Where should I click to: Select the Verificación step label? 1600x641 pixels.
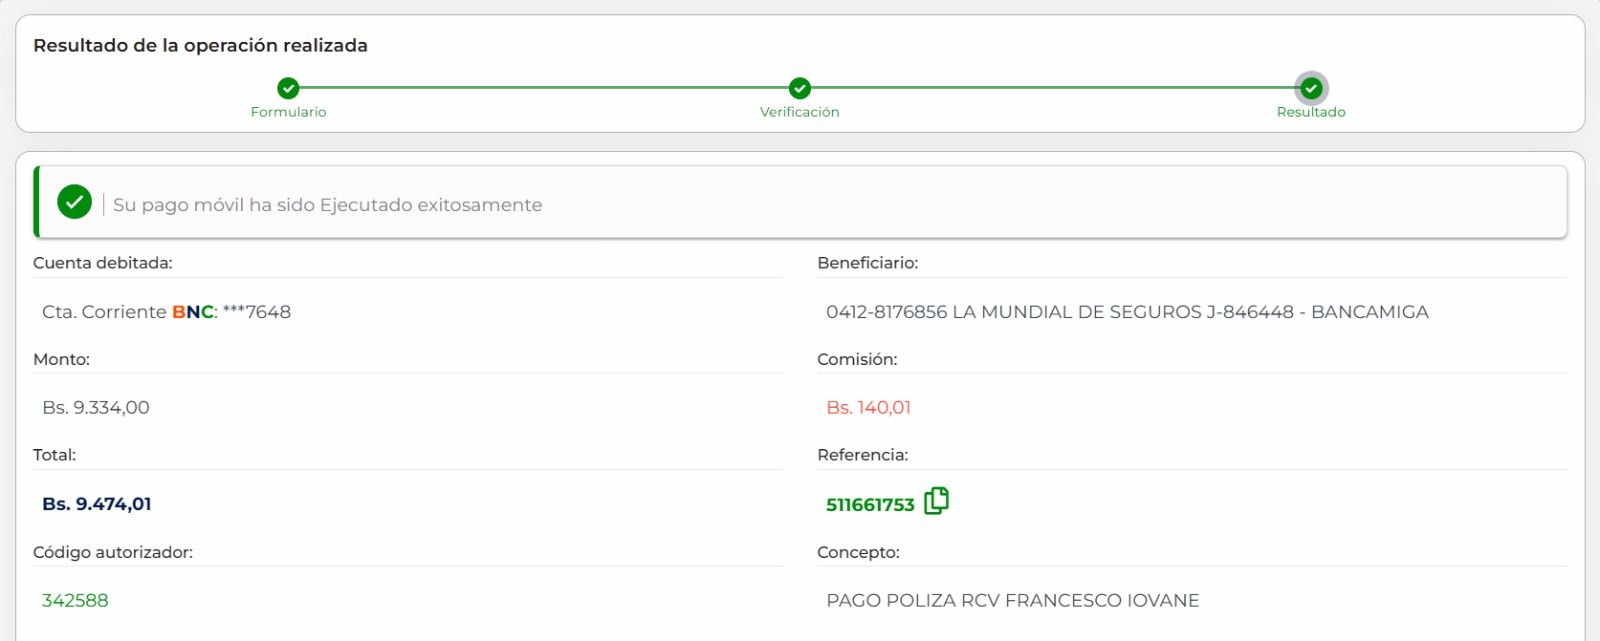coord(800,112)
